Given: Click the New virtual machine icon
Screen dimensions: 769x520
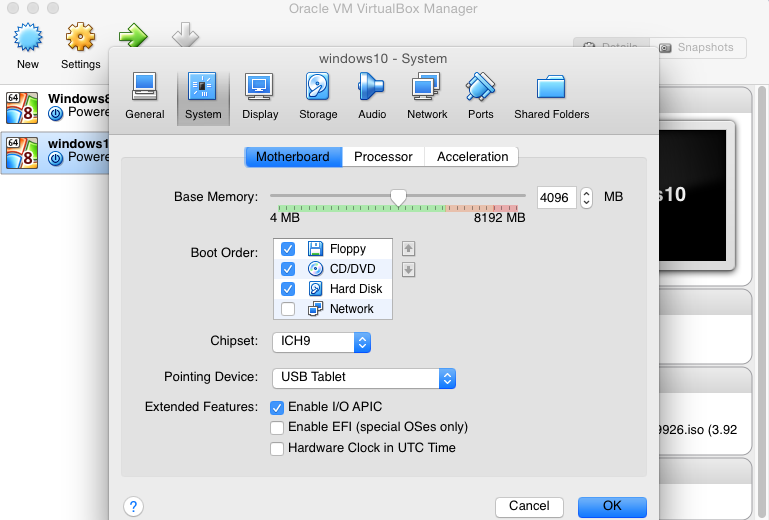Looking at the screenshot, I should [x=28, y=46].
